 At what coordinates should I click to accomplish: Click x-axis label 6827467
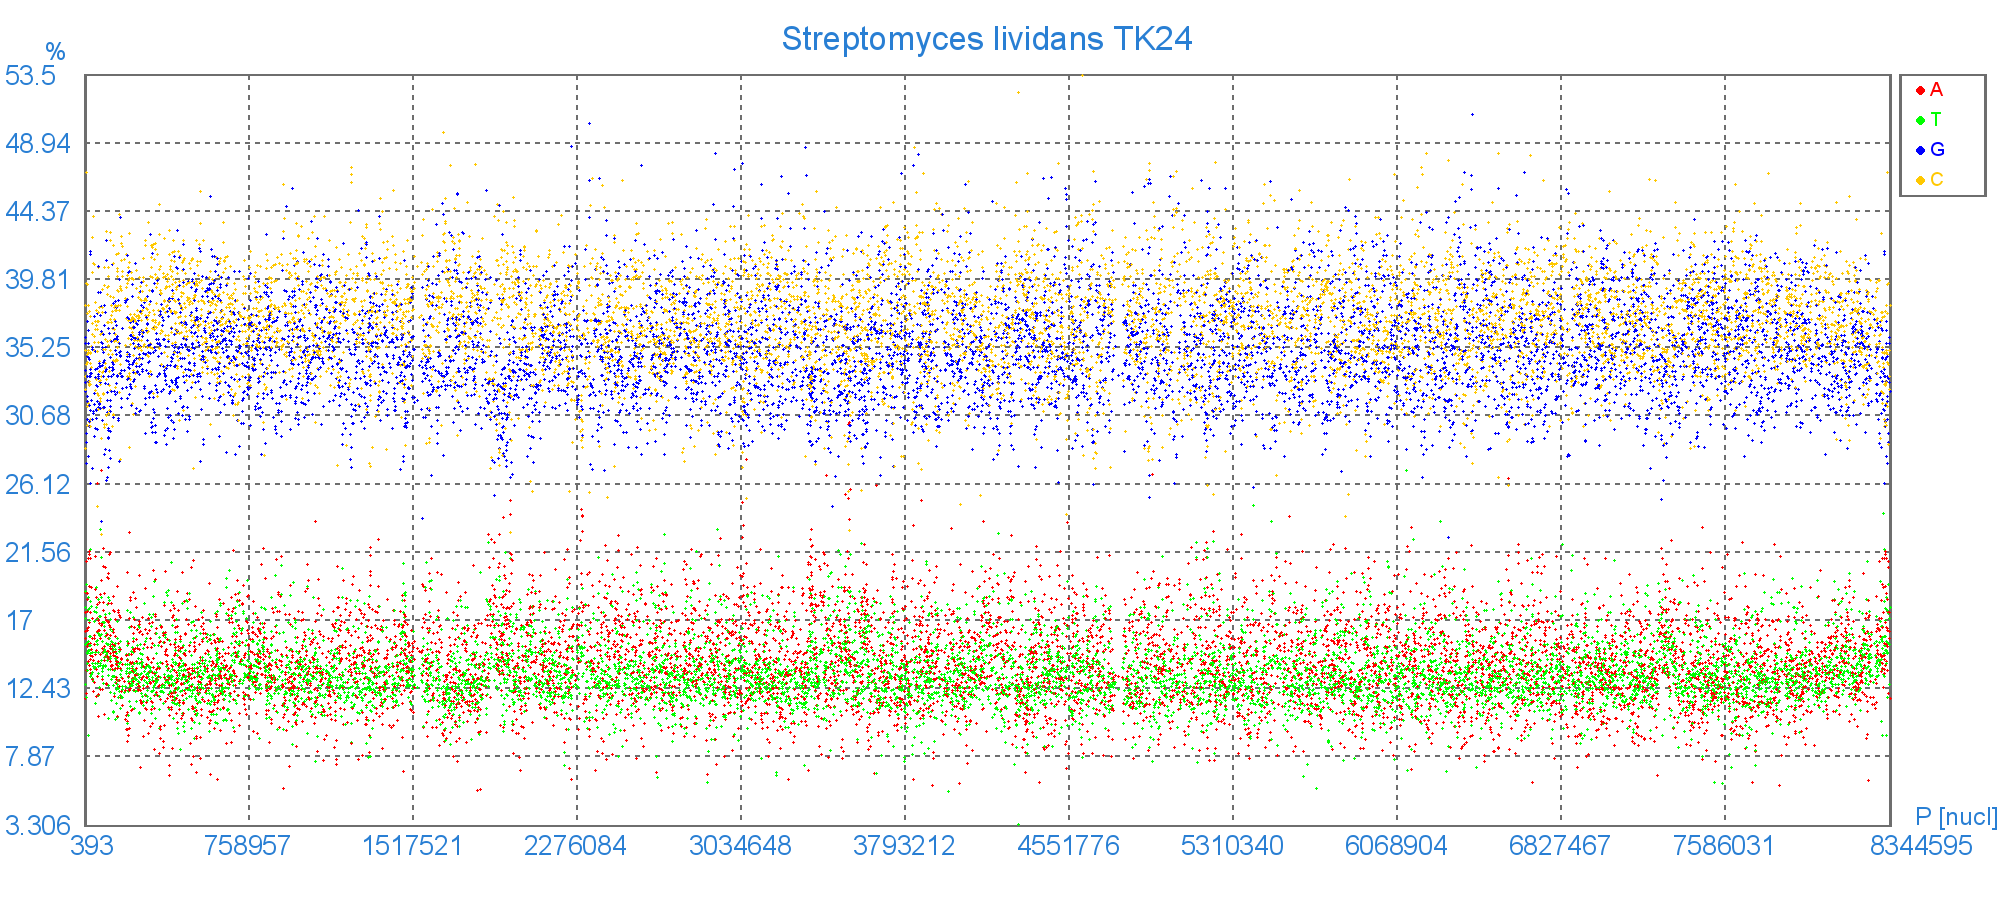click(1560, 846)
